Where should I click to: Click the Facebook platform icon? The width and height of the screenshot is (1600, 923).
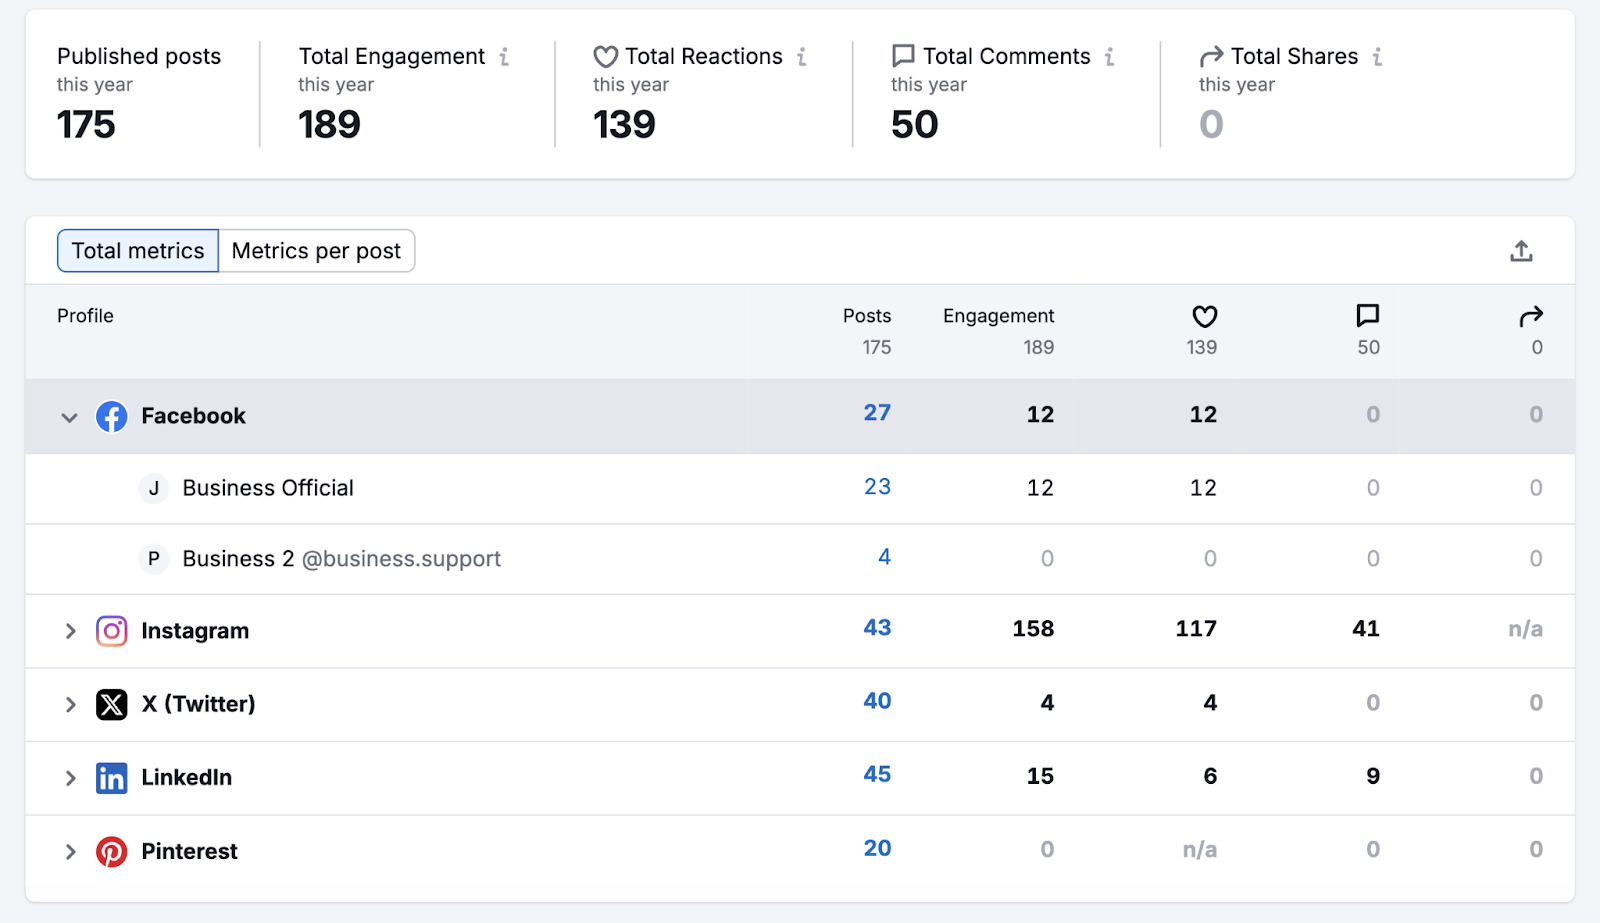pyautogui.click(x=112, y=417)
